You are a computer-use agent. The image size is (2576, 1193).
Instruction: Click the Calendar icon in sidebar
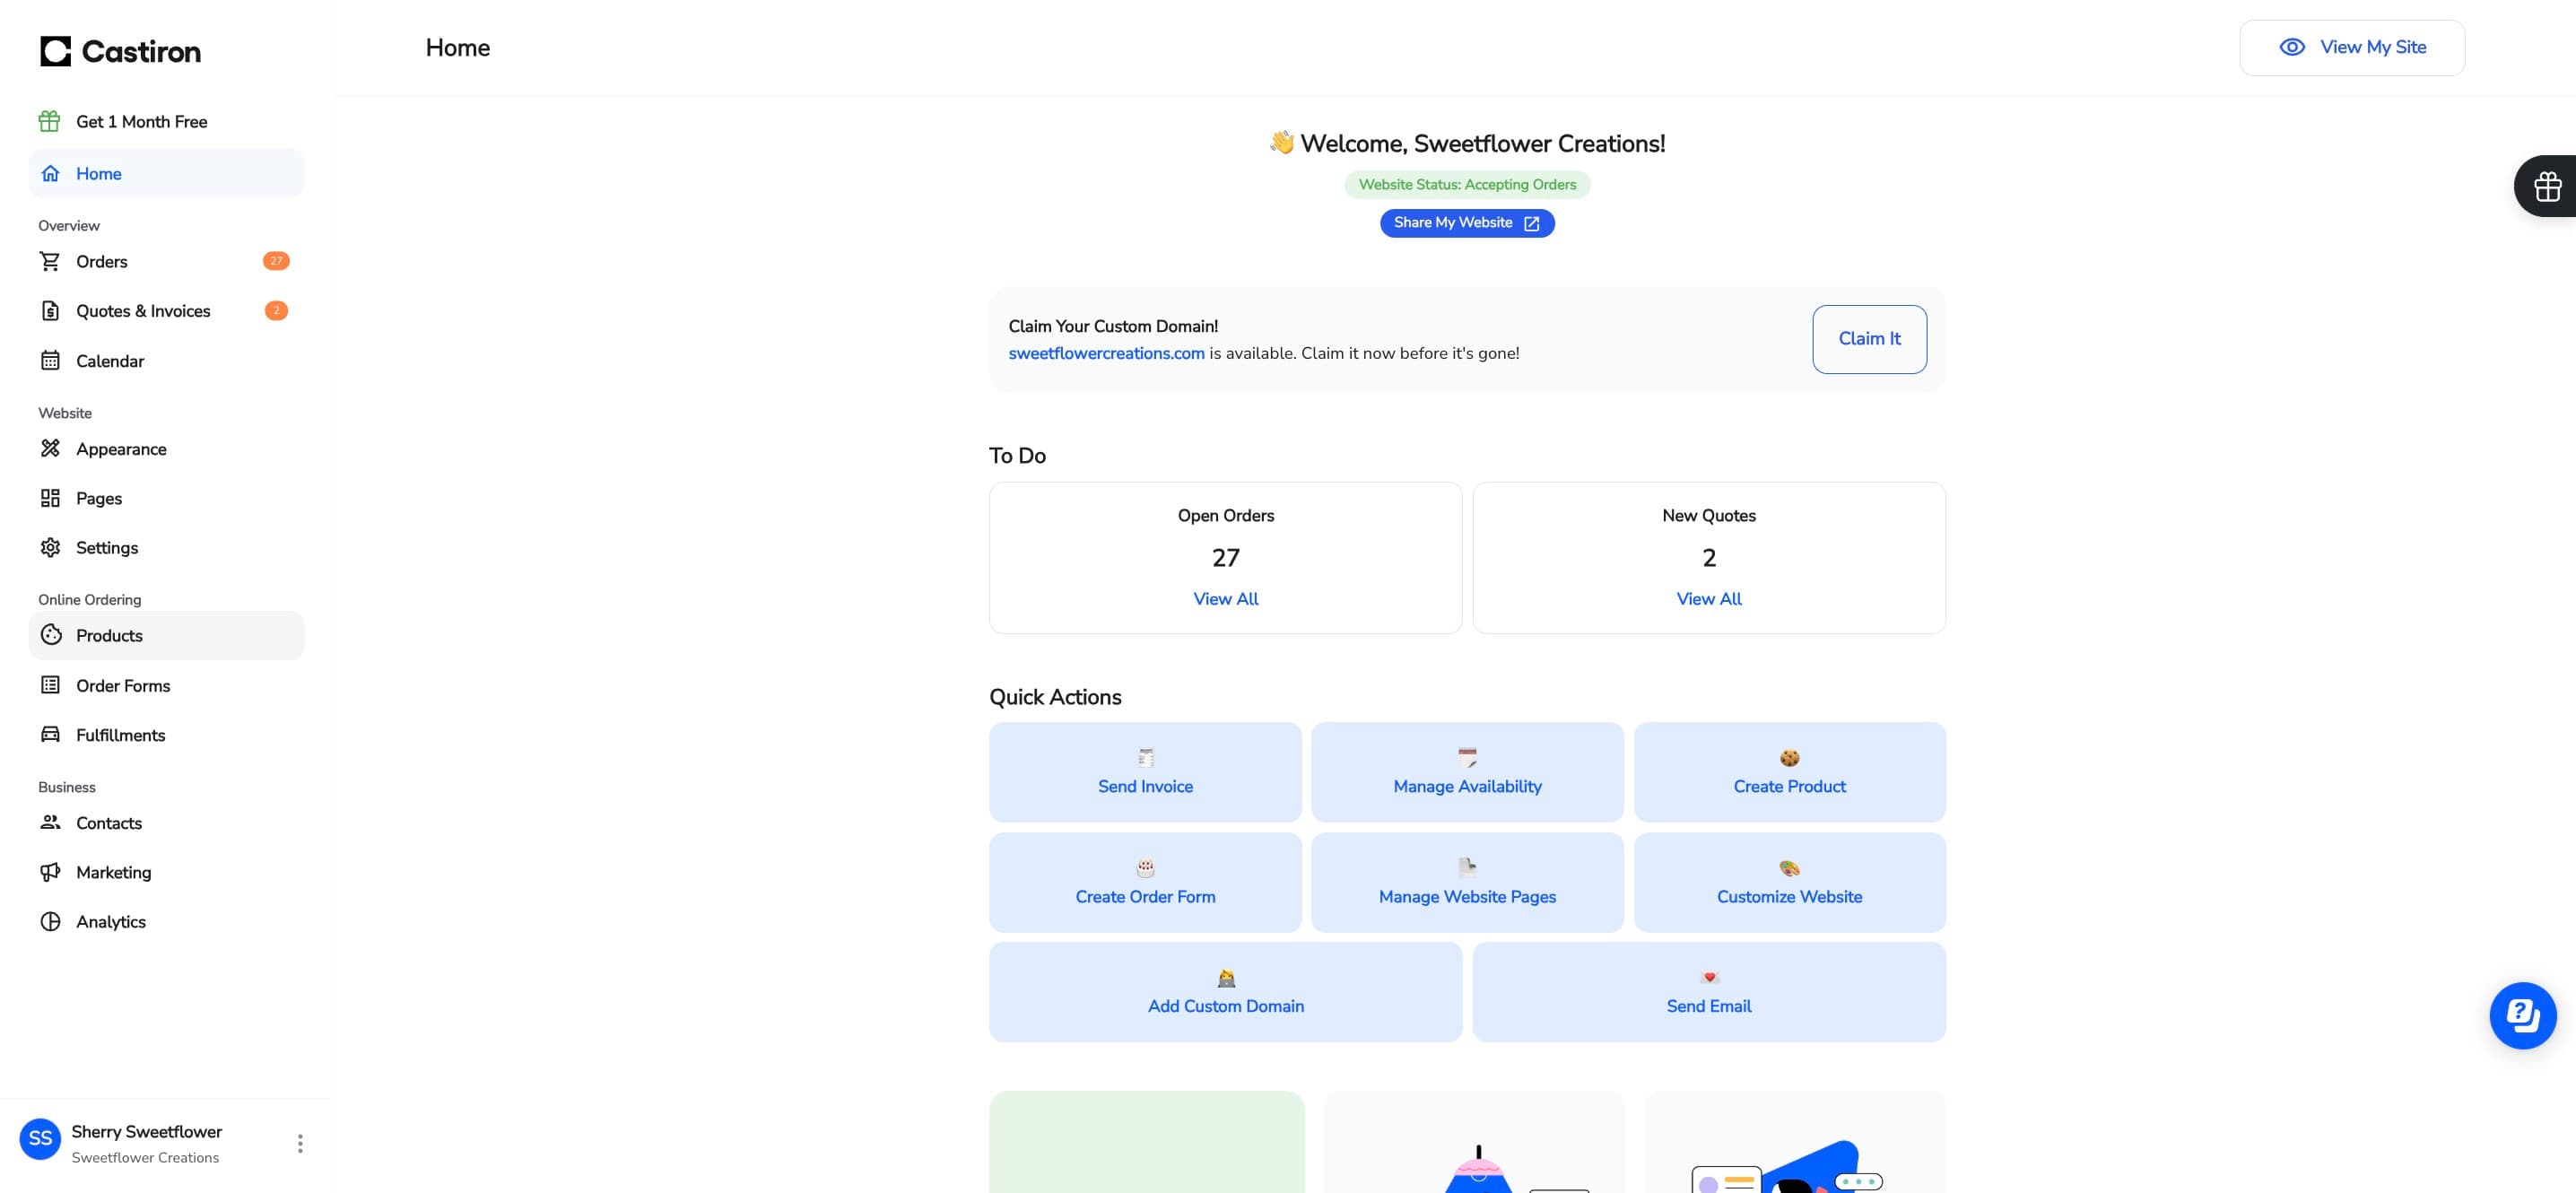[x=50, y=360]
